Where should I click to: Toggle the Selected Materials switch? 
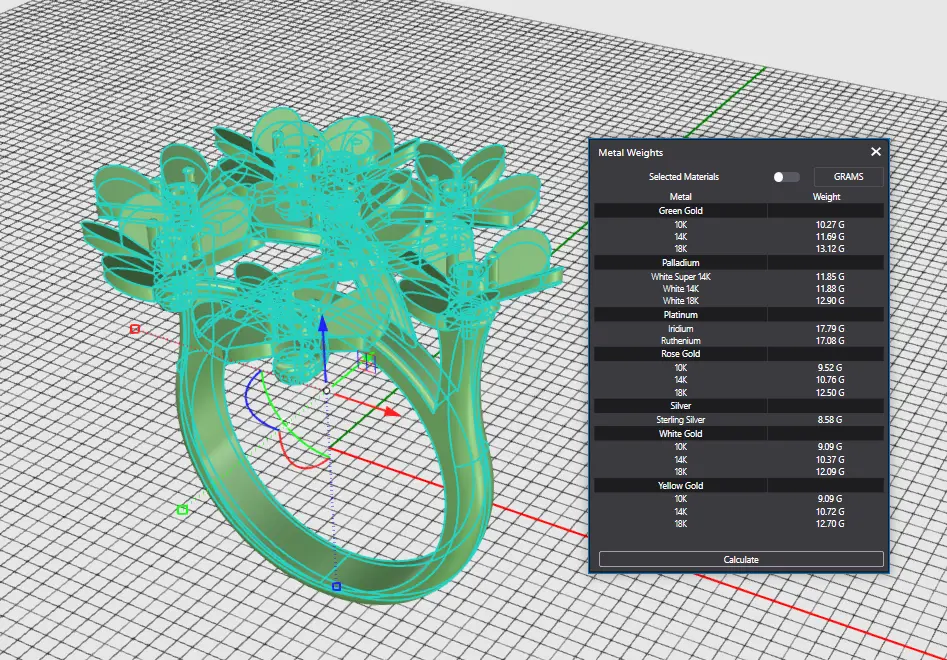click(x=786, y=177)
